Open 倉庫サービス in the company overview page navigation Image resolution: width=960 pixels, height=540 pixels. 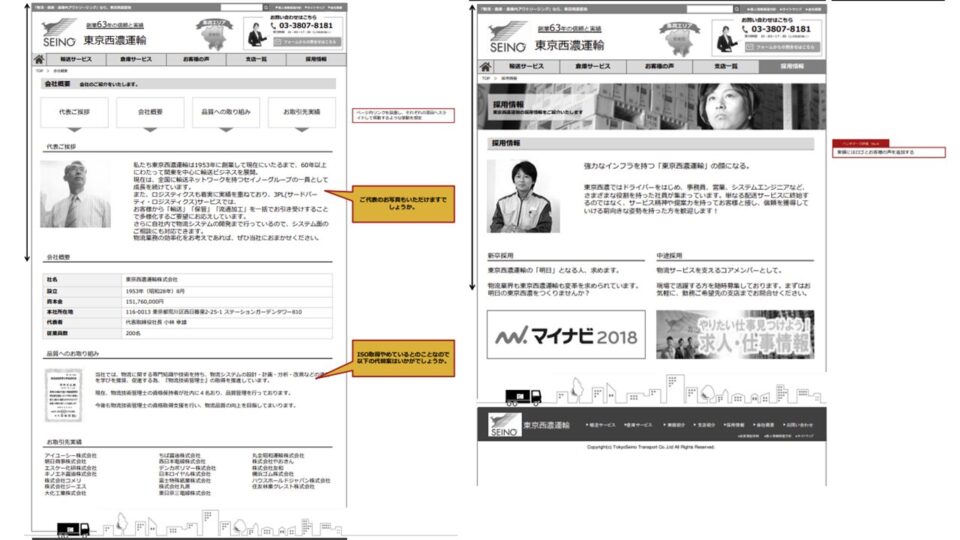(136, 59)
